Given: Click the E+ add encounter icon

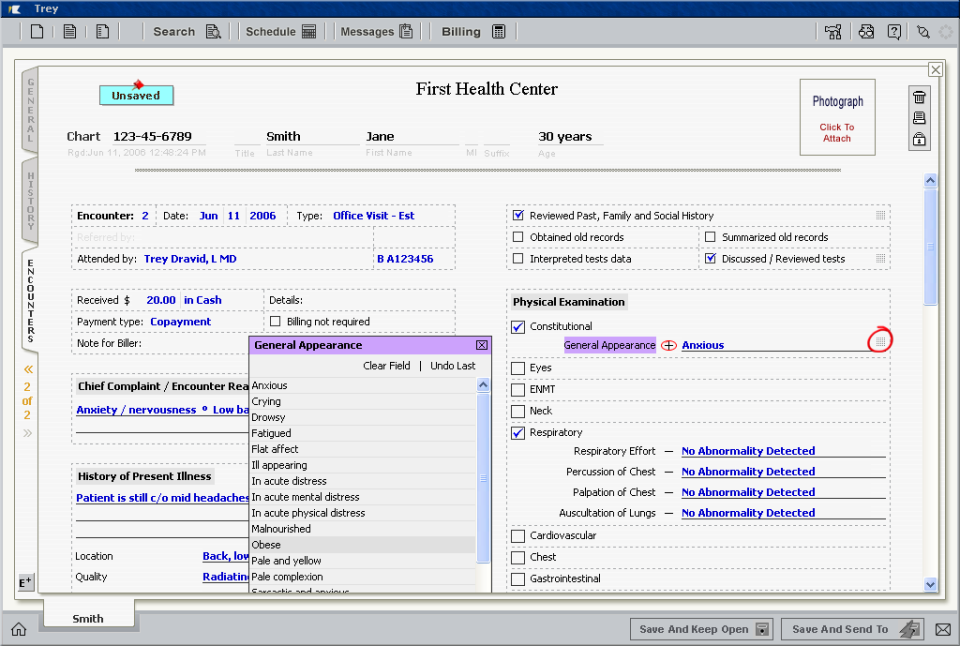Looking at the screenshot, I should pyautogui.click(x=25, y=582).
